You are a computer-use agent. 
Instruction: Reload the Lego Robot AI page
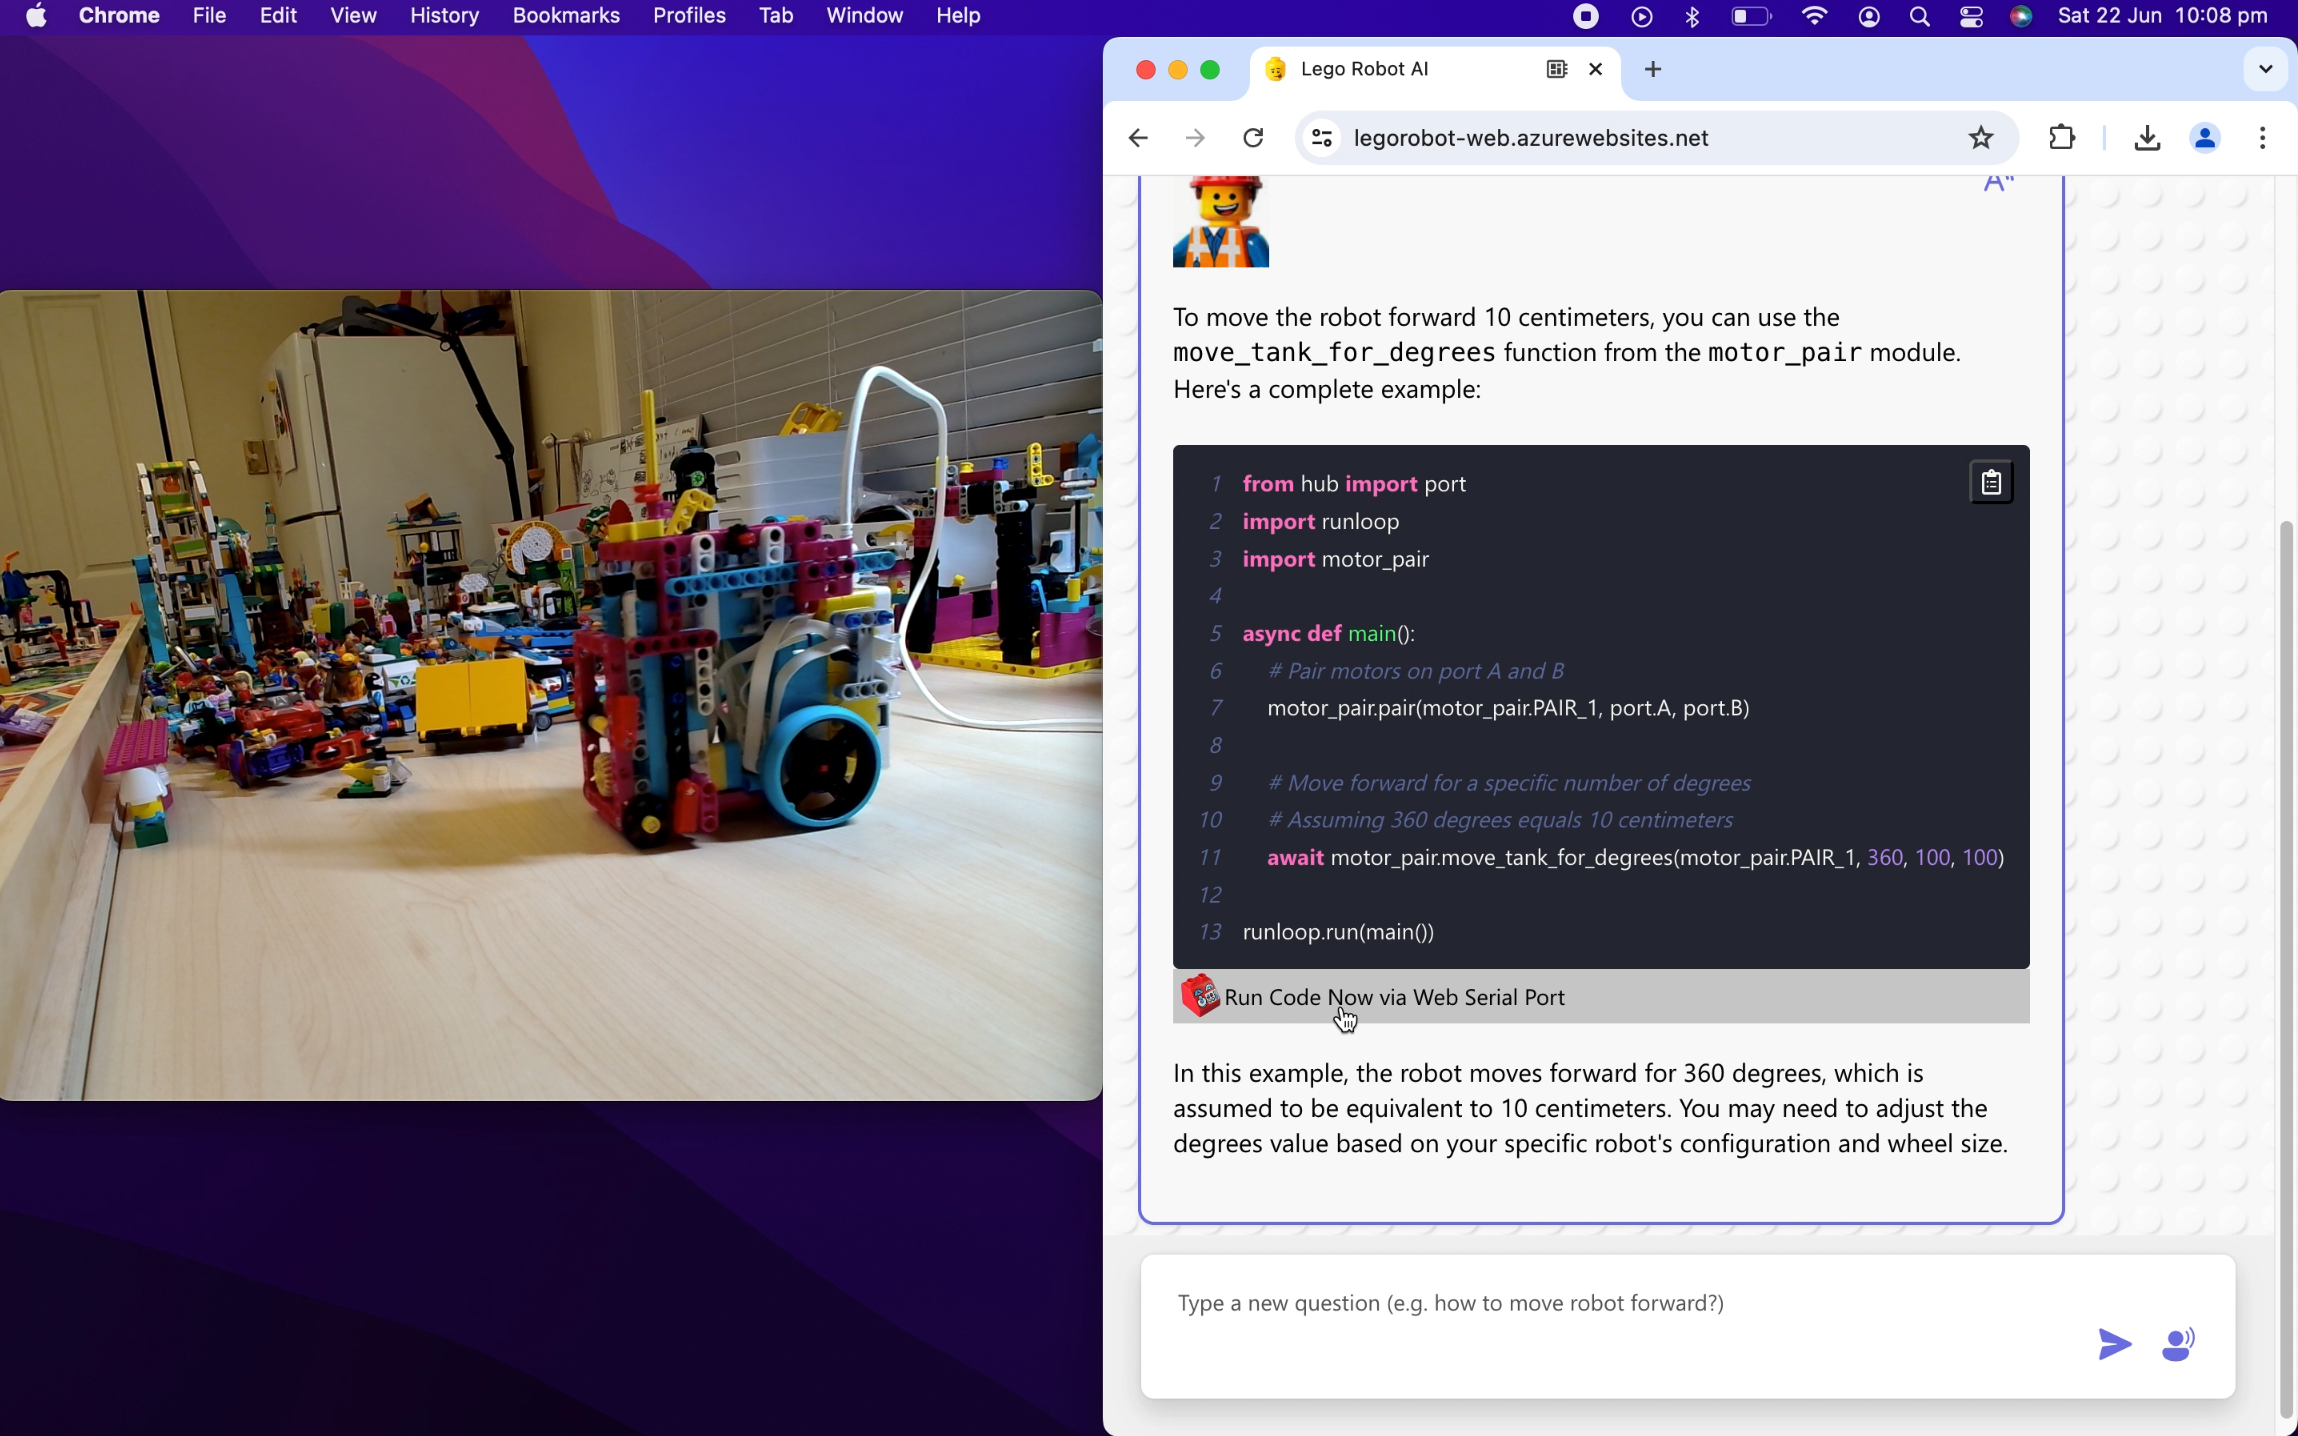[x=1253, y=138]
